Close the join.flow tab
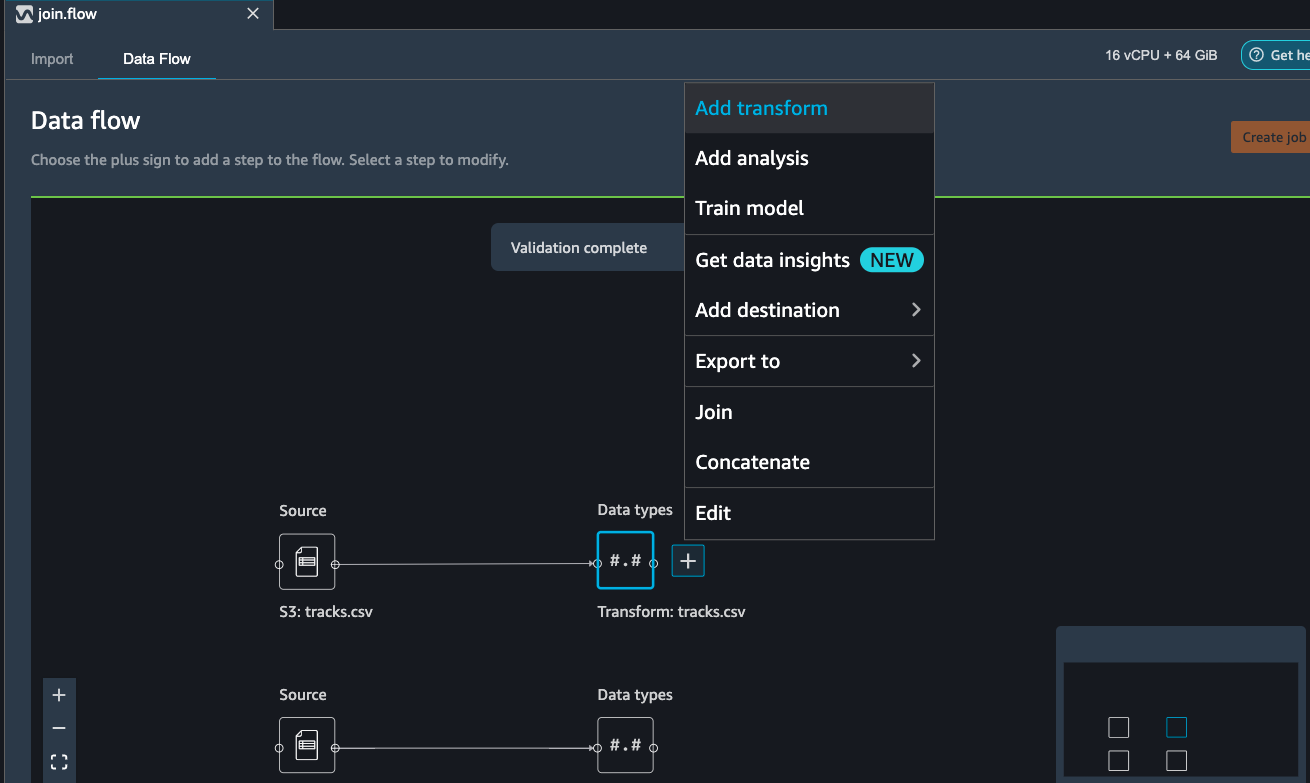This screenshot has height=783, width=1310. [253, 14]
